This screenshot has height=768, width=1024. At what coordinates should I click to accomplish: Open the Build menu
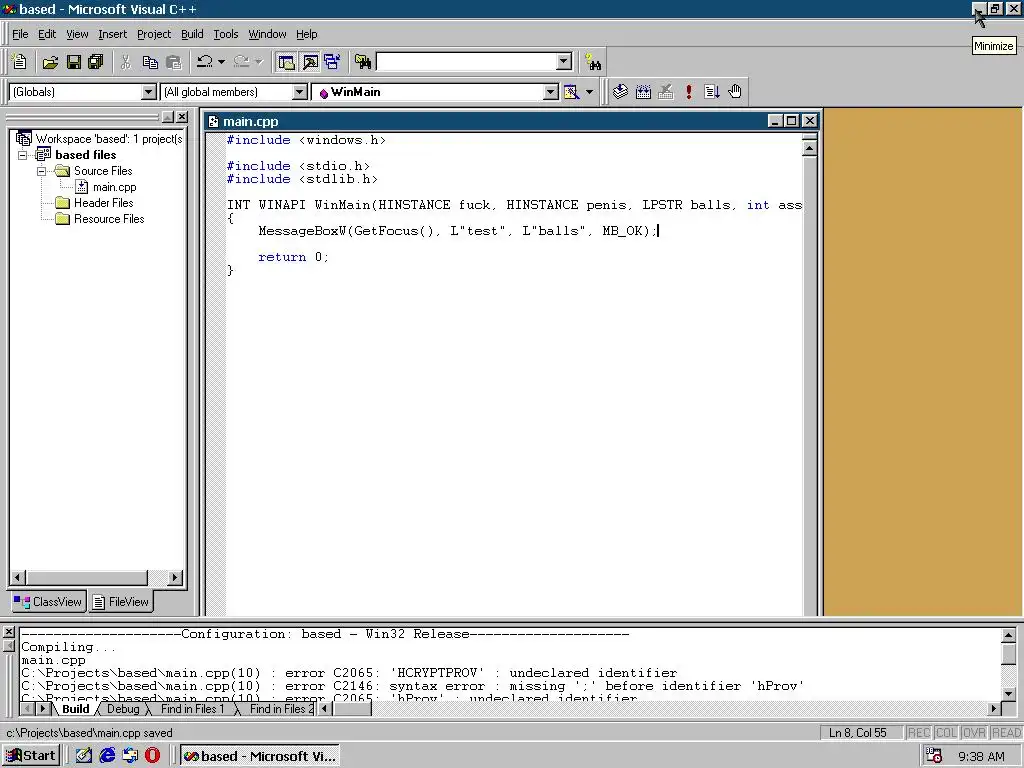(x=192, y=34)
